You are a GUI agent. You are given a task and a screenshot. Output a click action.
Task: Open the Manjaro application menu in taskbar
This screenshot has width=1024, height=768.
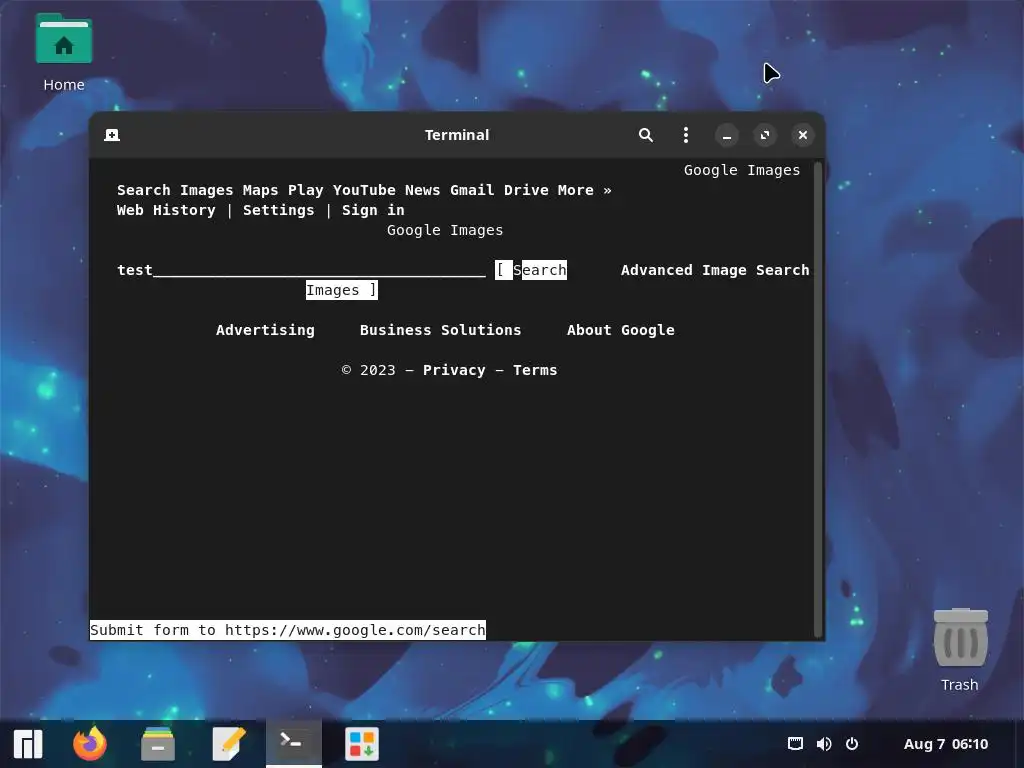point(28,744)
